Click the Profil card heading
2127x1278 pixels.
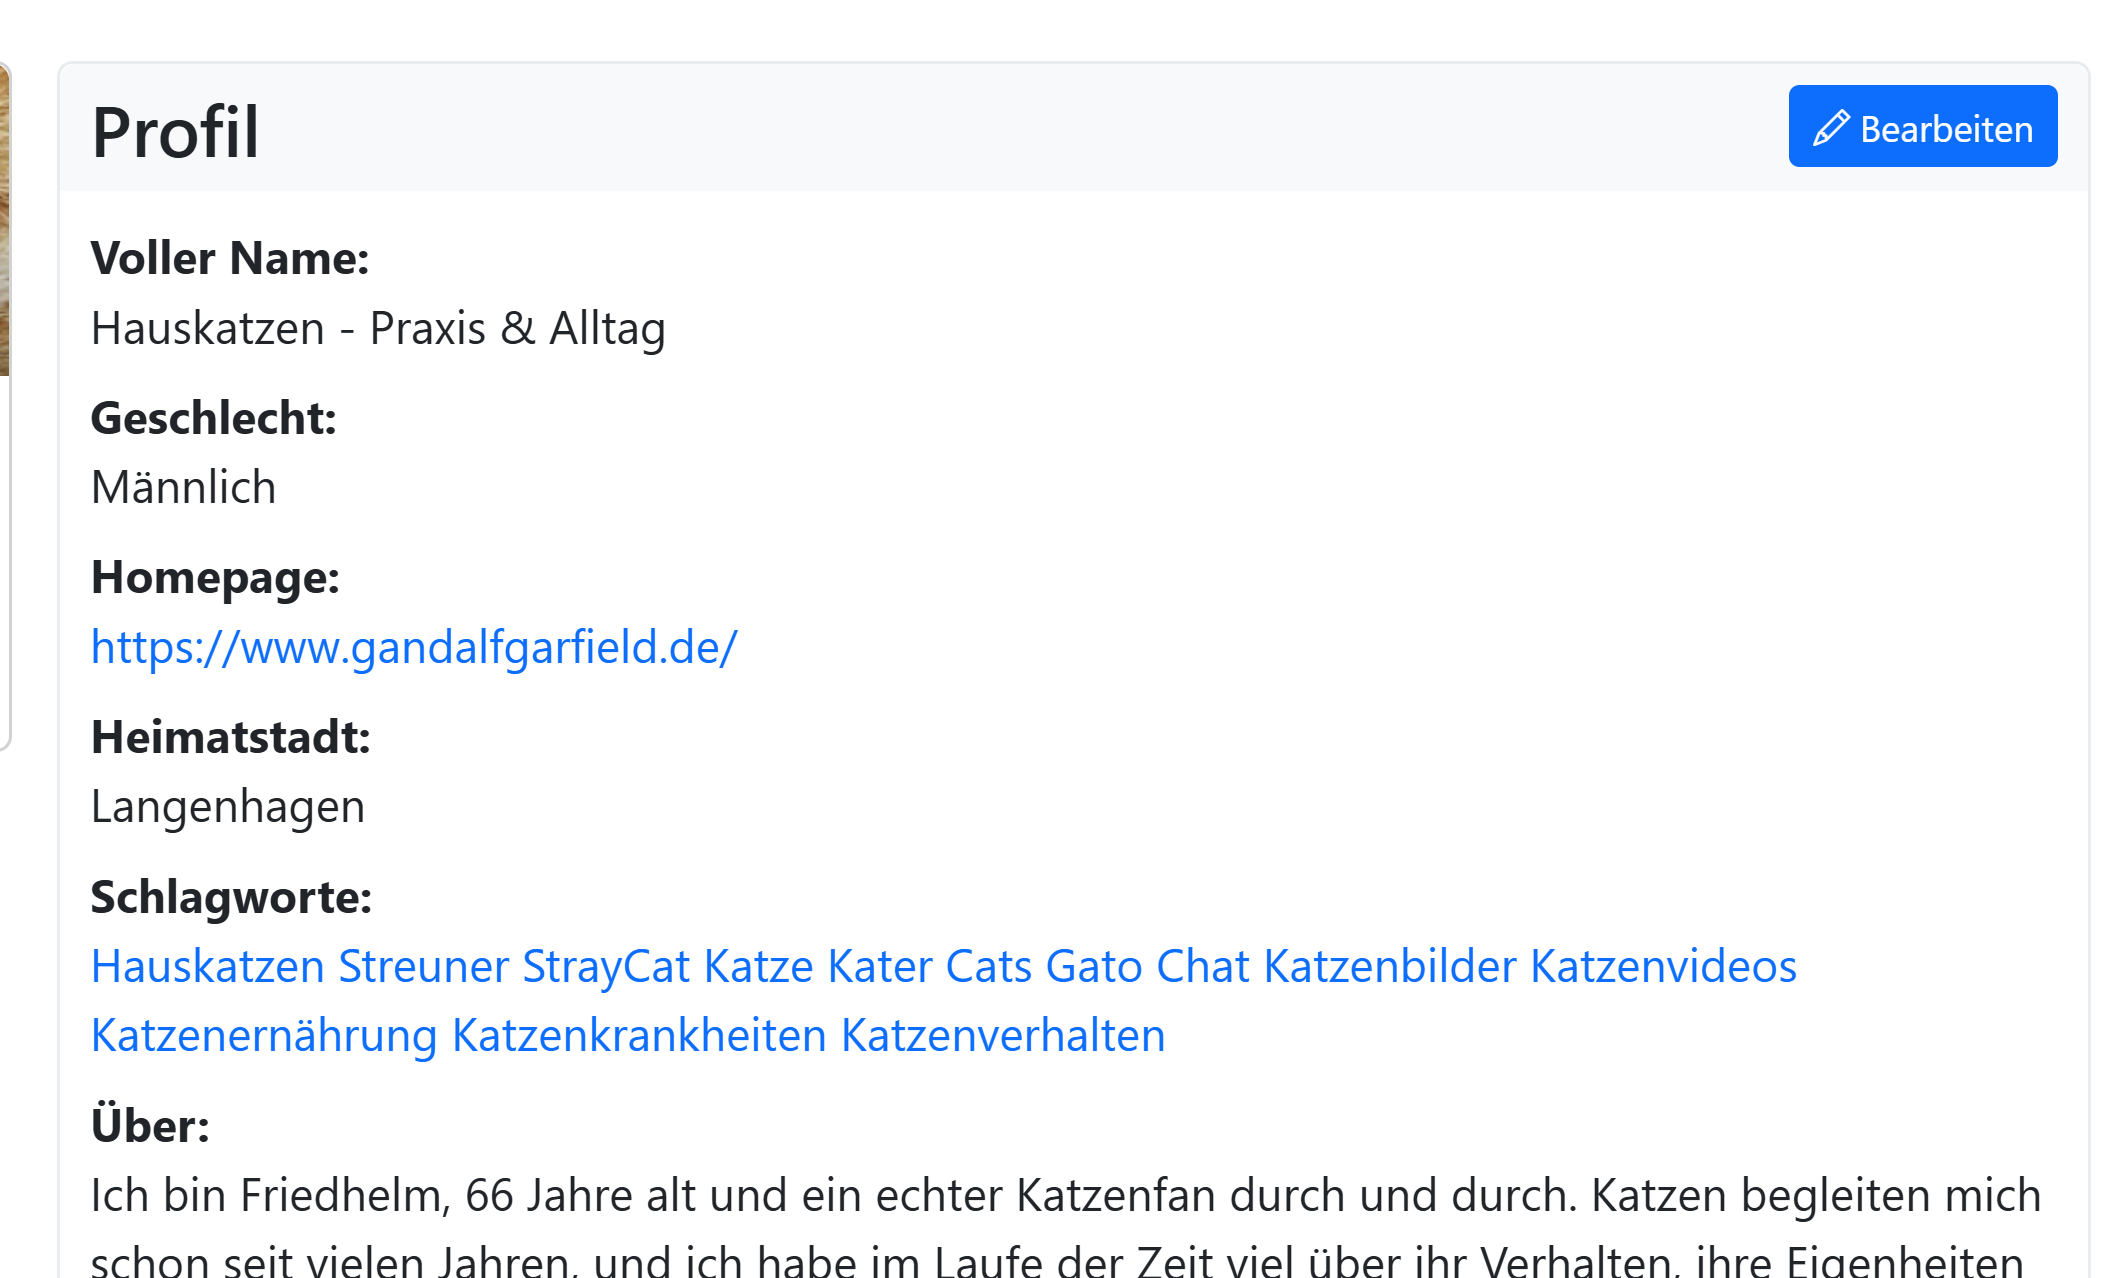click(175, 131)
